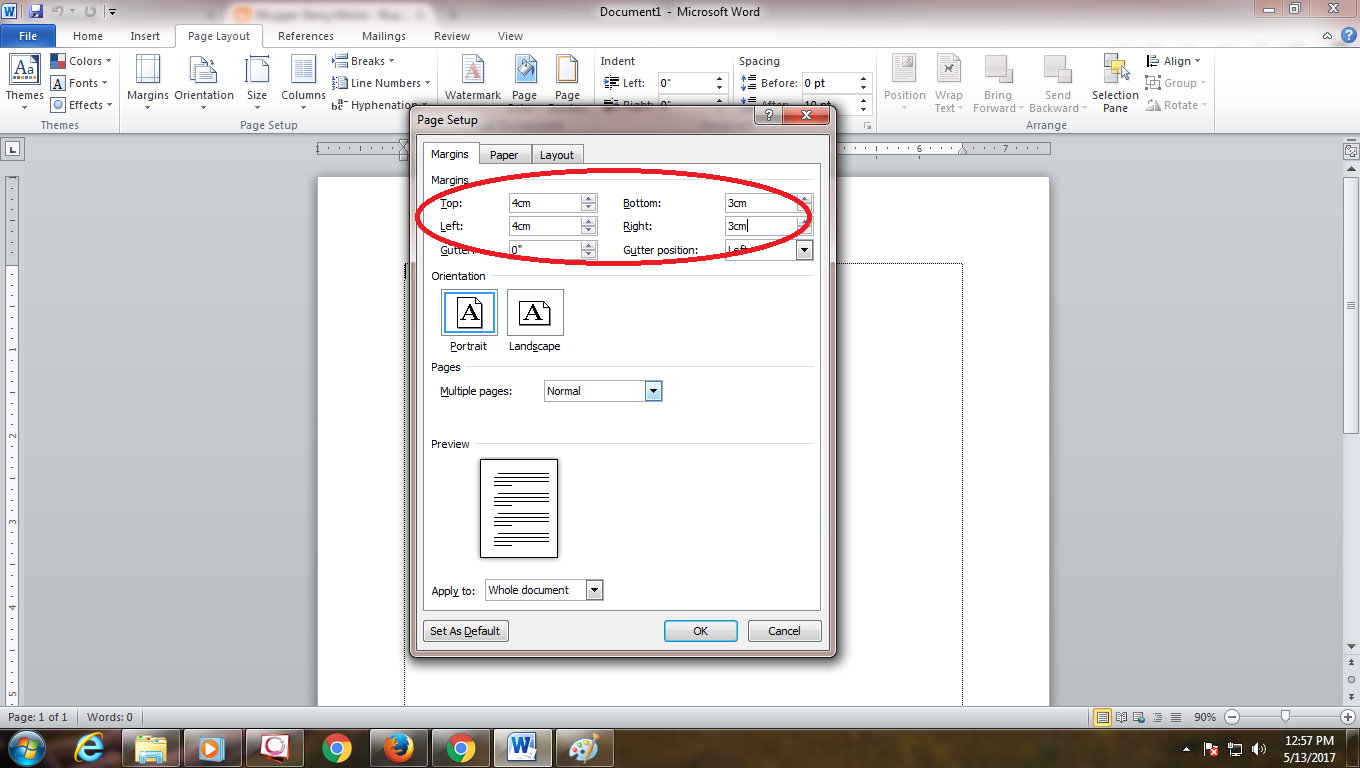Switch to Full Screen Reading view
This screenshot has width=1360, height=768.
pos(1121,717)
